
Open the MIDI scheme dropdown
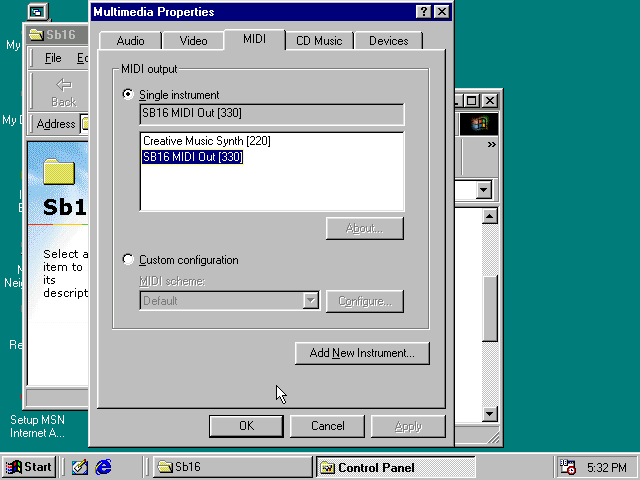coord(311,301)
